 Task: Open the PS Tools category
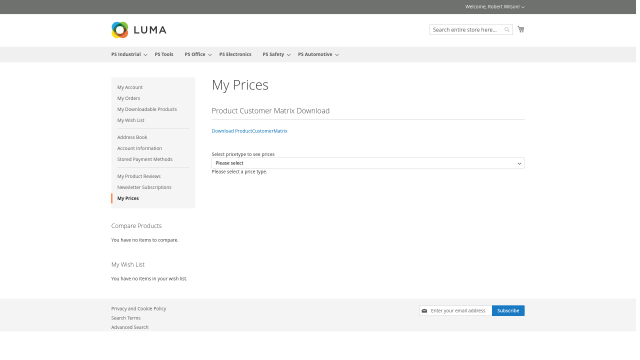(x=164, y=54)
